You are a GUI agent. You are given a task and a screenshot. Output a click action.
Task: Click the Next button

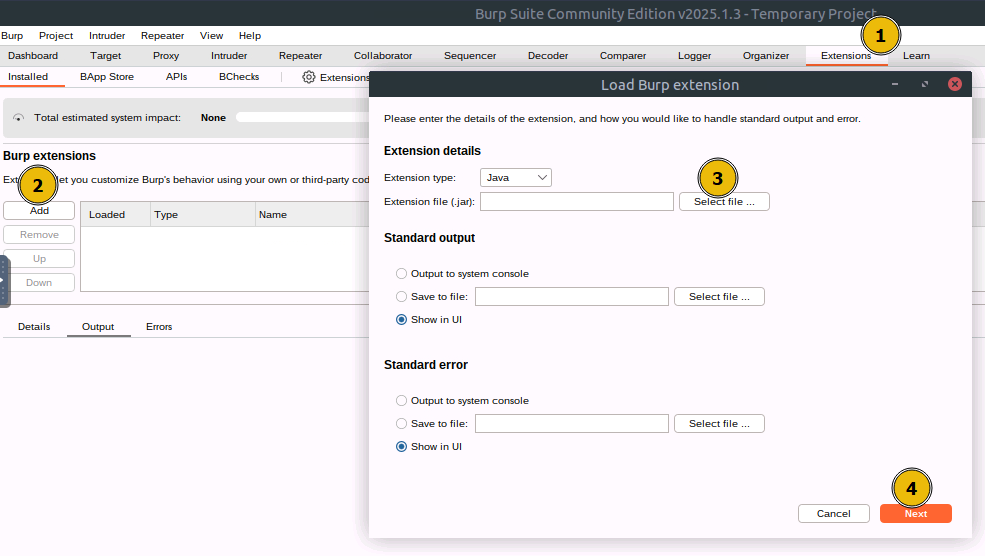click(916, 513)
